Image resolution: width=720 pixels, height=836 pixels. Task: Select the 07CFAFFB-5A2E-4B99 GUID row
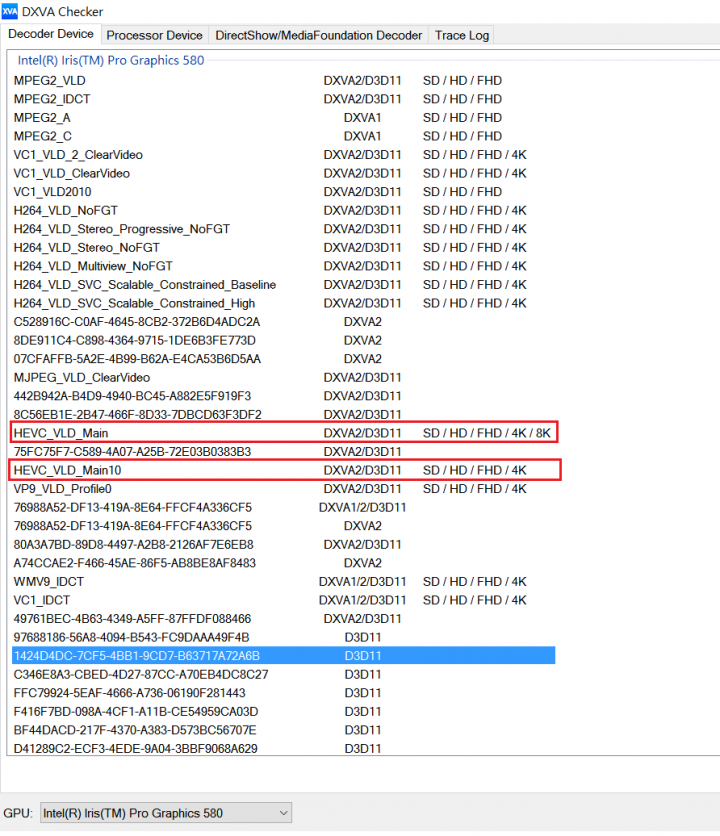click(x=284, y=359)
